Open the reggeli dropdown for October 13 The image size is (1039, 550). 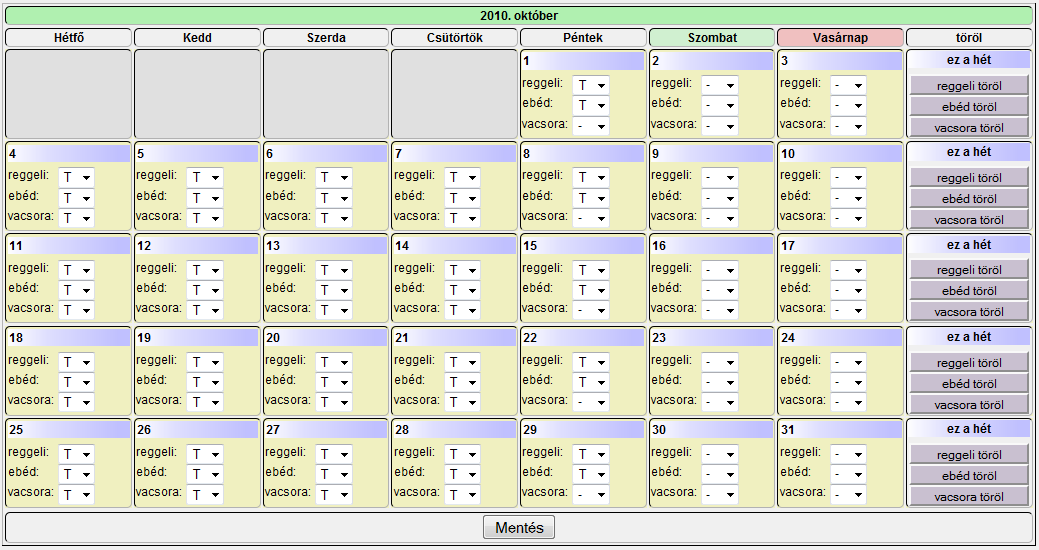[333, 270]
